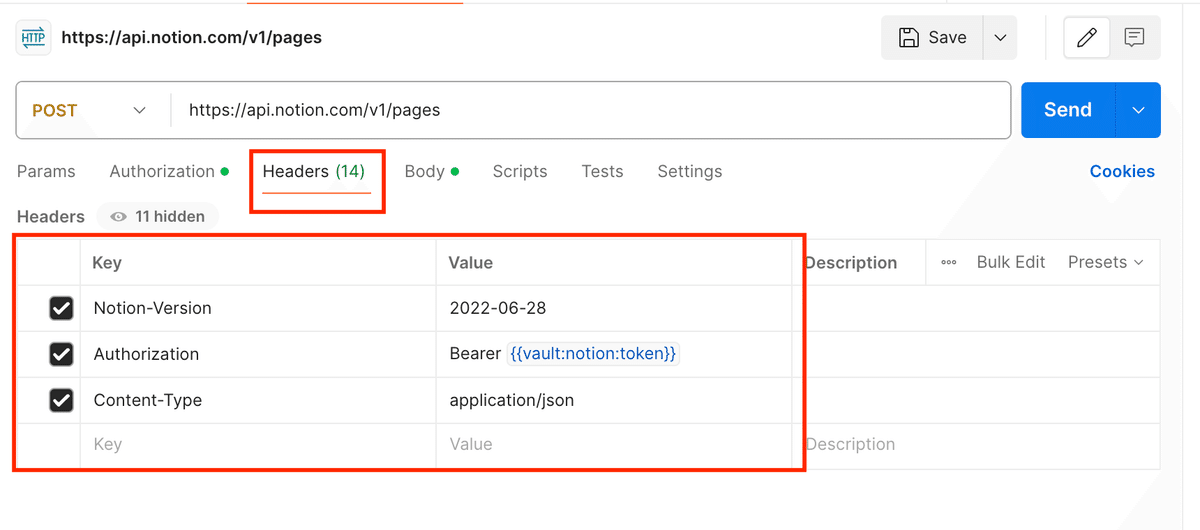This screenshot has width=1200, height=530.
Task: Open the Presets dropdown
Action: point(1105,262)
